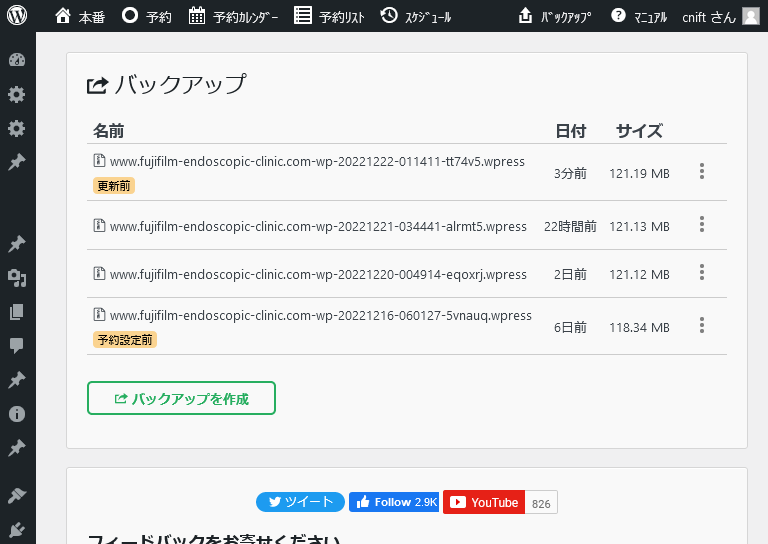Viewport: 768px width, 544px height.
Task: Open the 予約 admin bar item
Action: tap(146, 16)
